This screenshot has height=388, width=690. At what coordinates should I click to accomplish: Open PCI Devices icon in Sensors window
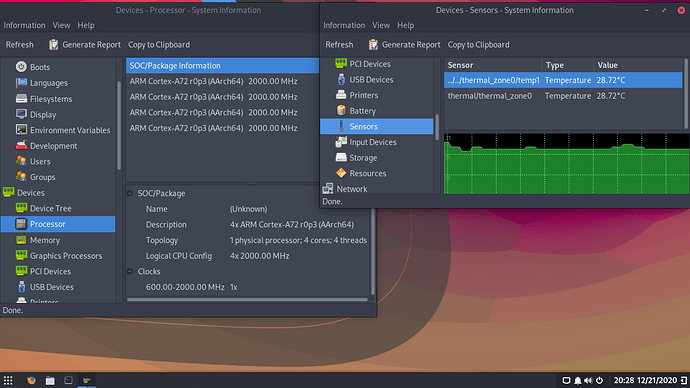[341, 64]
